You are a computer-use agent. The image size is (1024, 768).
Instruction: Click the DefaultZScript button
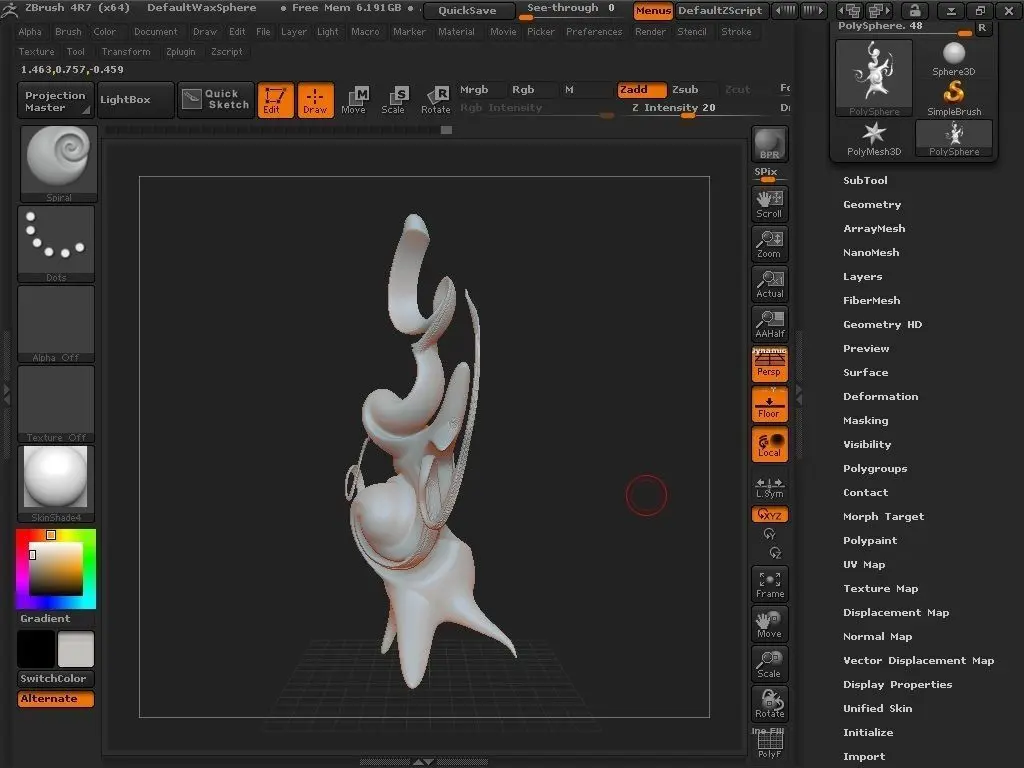pyautogui.click(x=720, y=10)
